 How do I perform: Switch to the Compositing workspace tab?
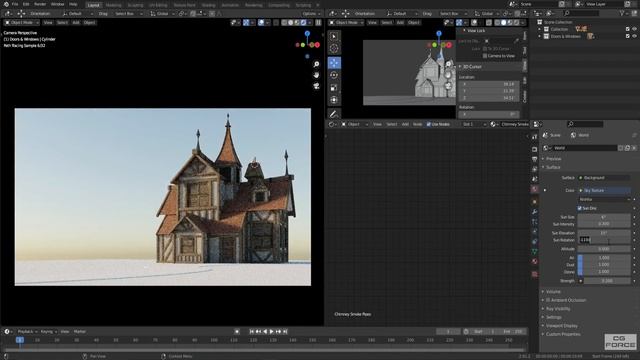pyautogui.click(x=279, y=5)
